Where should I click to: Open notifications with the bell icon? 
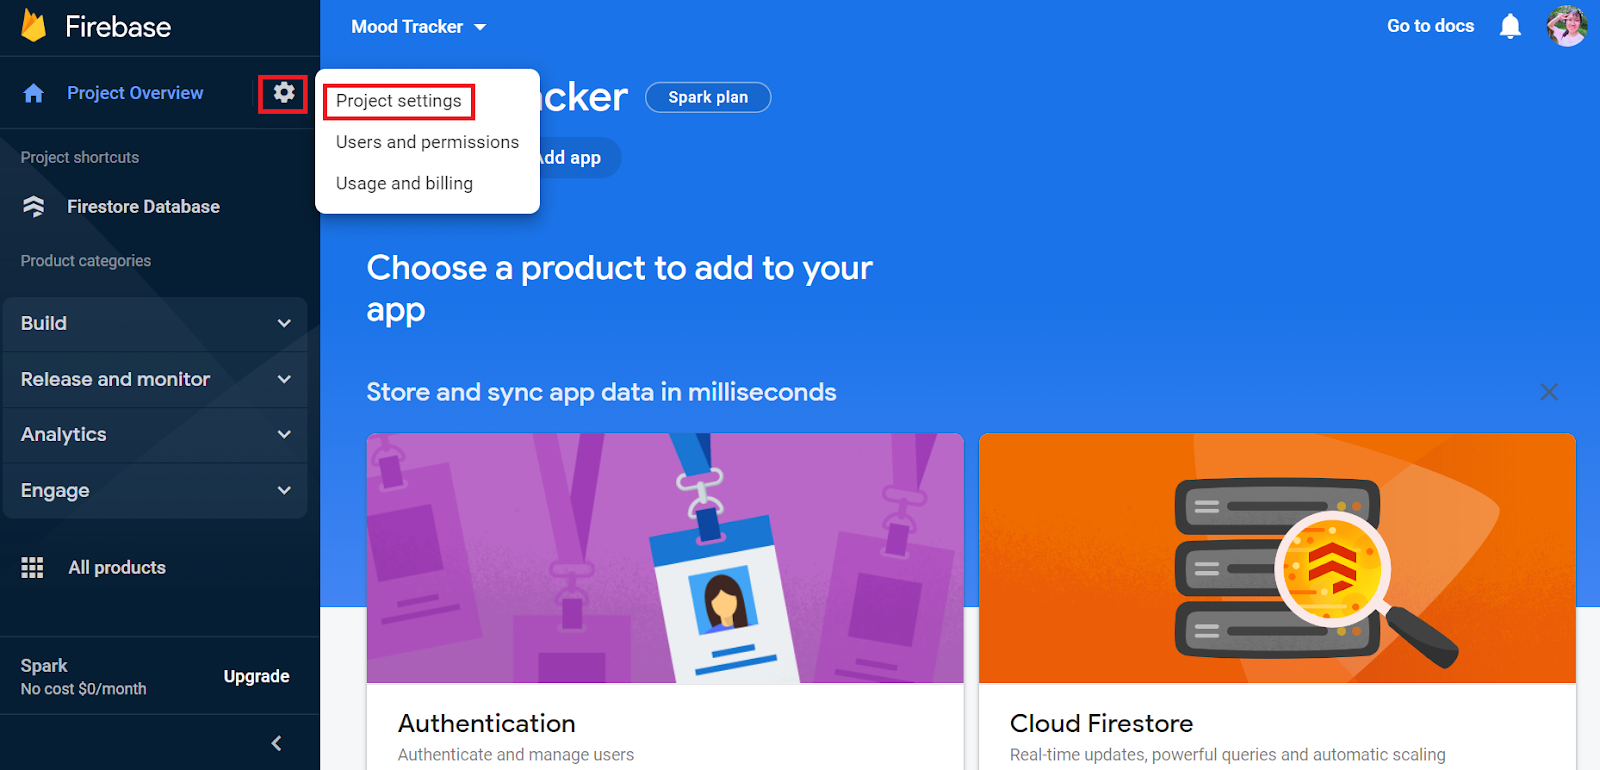(1510, 26)
